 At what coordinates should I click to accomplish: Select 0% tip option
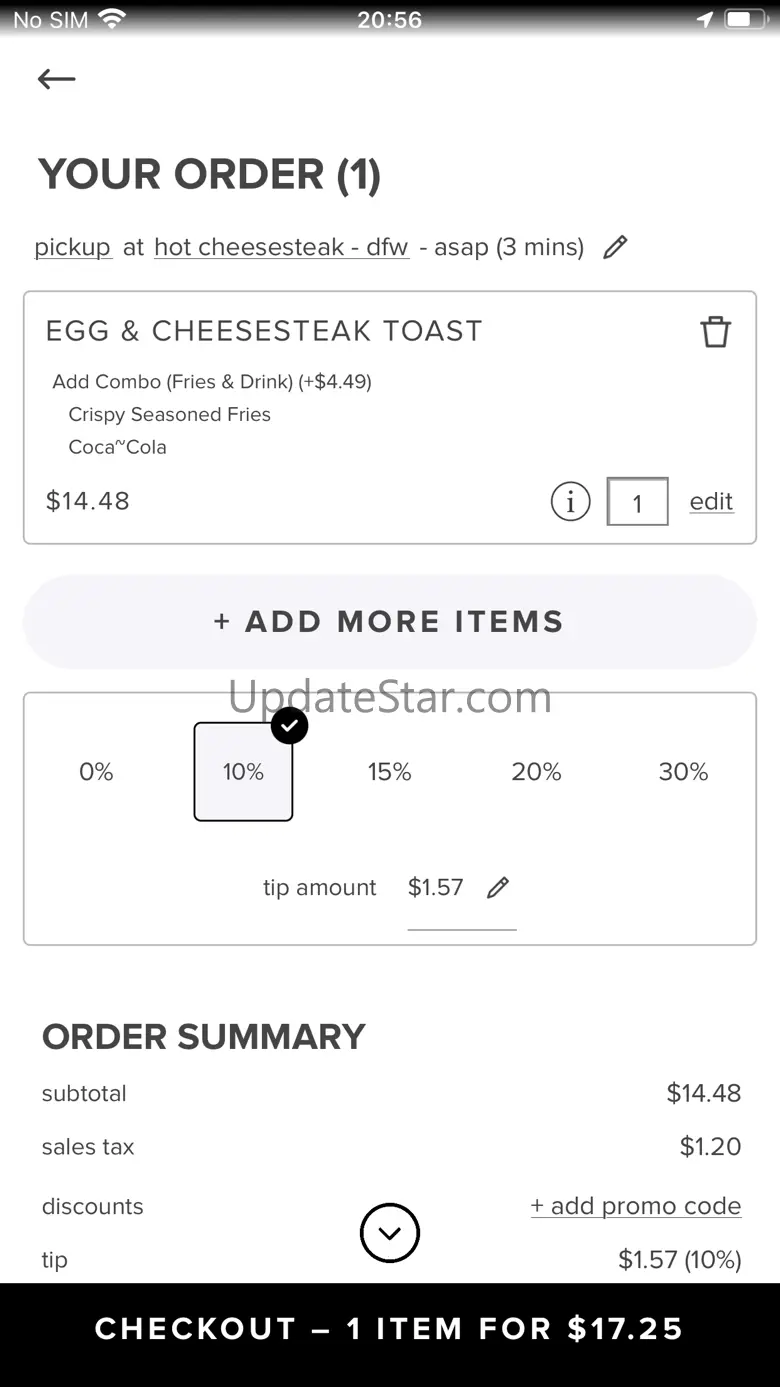pyautogui.click(x=96, y=772)
